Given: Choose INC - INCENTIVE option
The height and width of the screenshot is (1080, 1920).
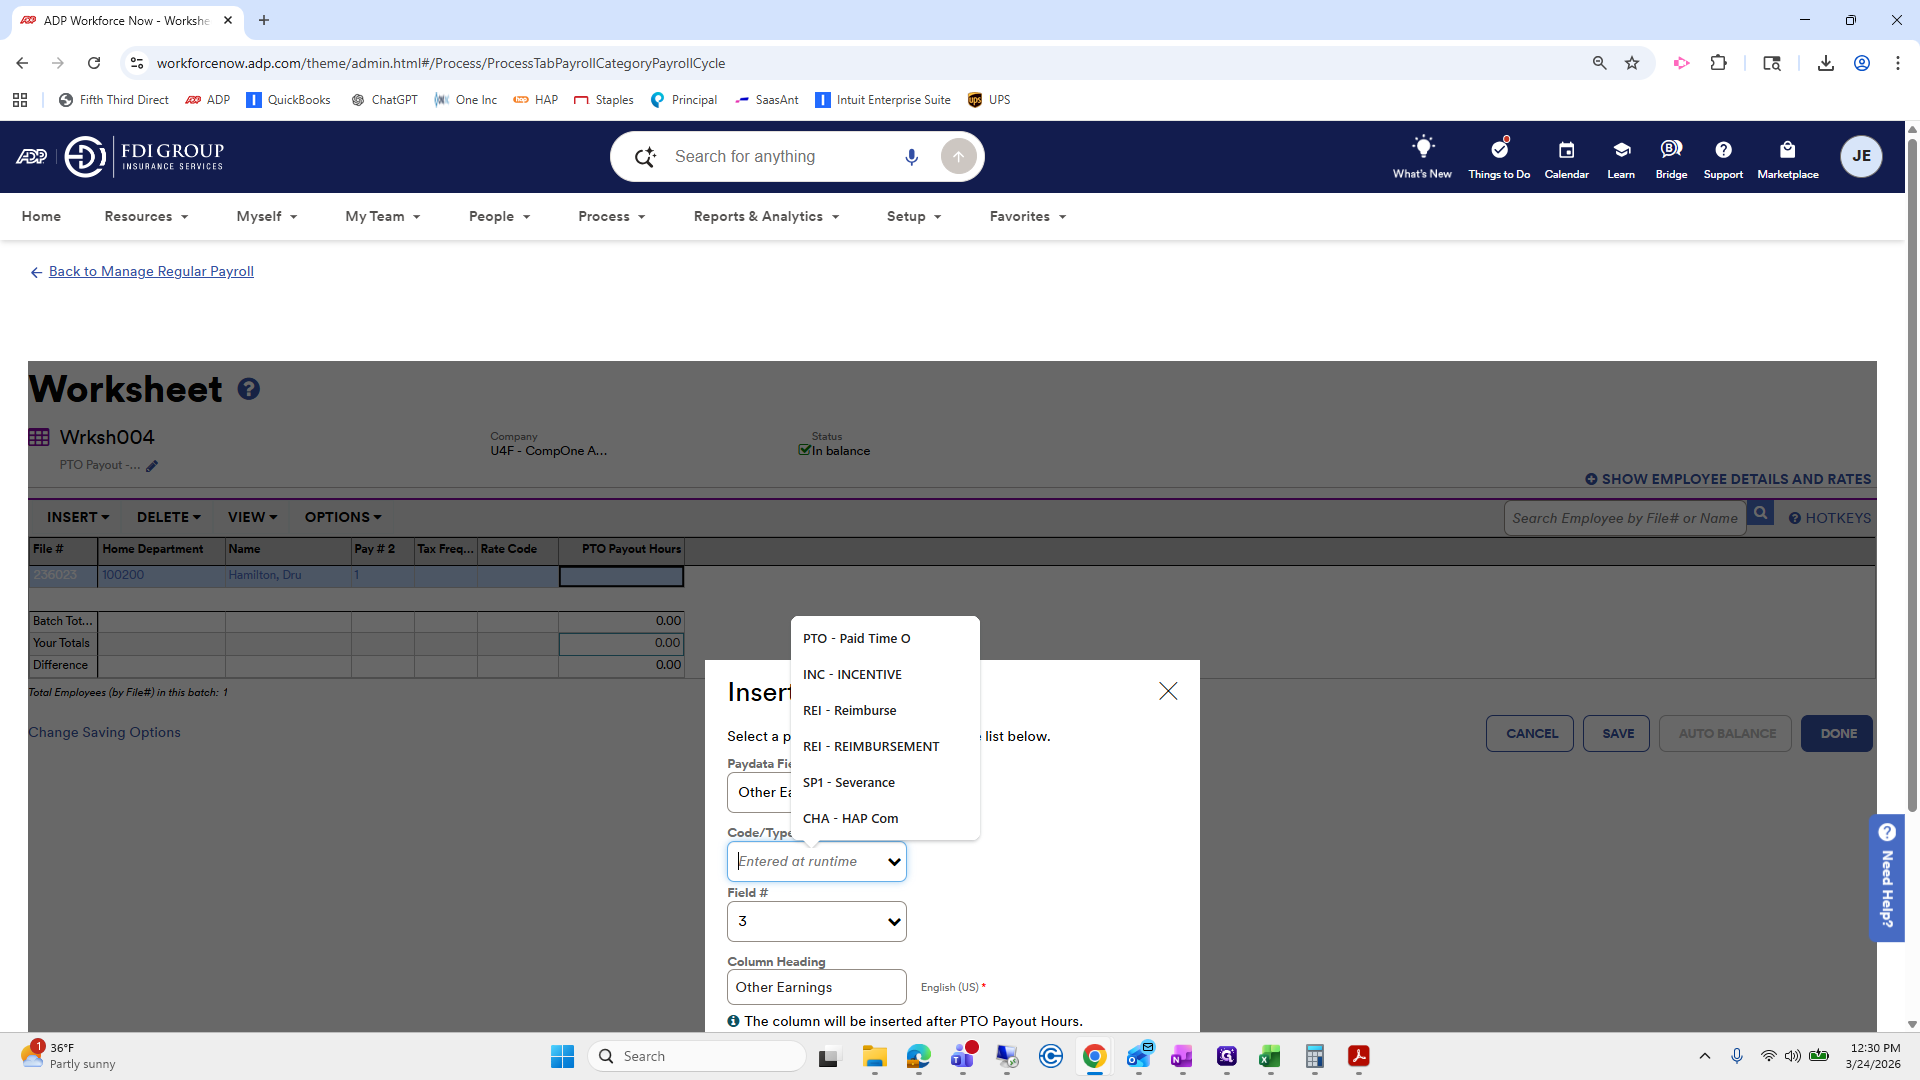Looking at the screenshot, I should coord(852,675).
